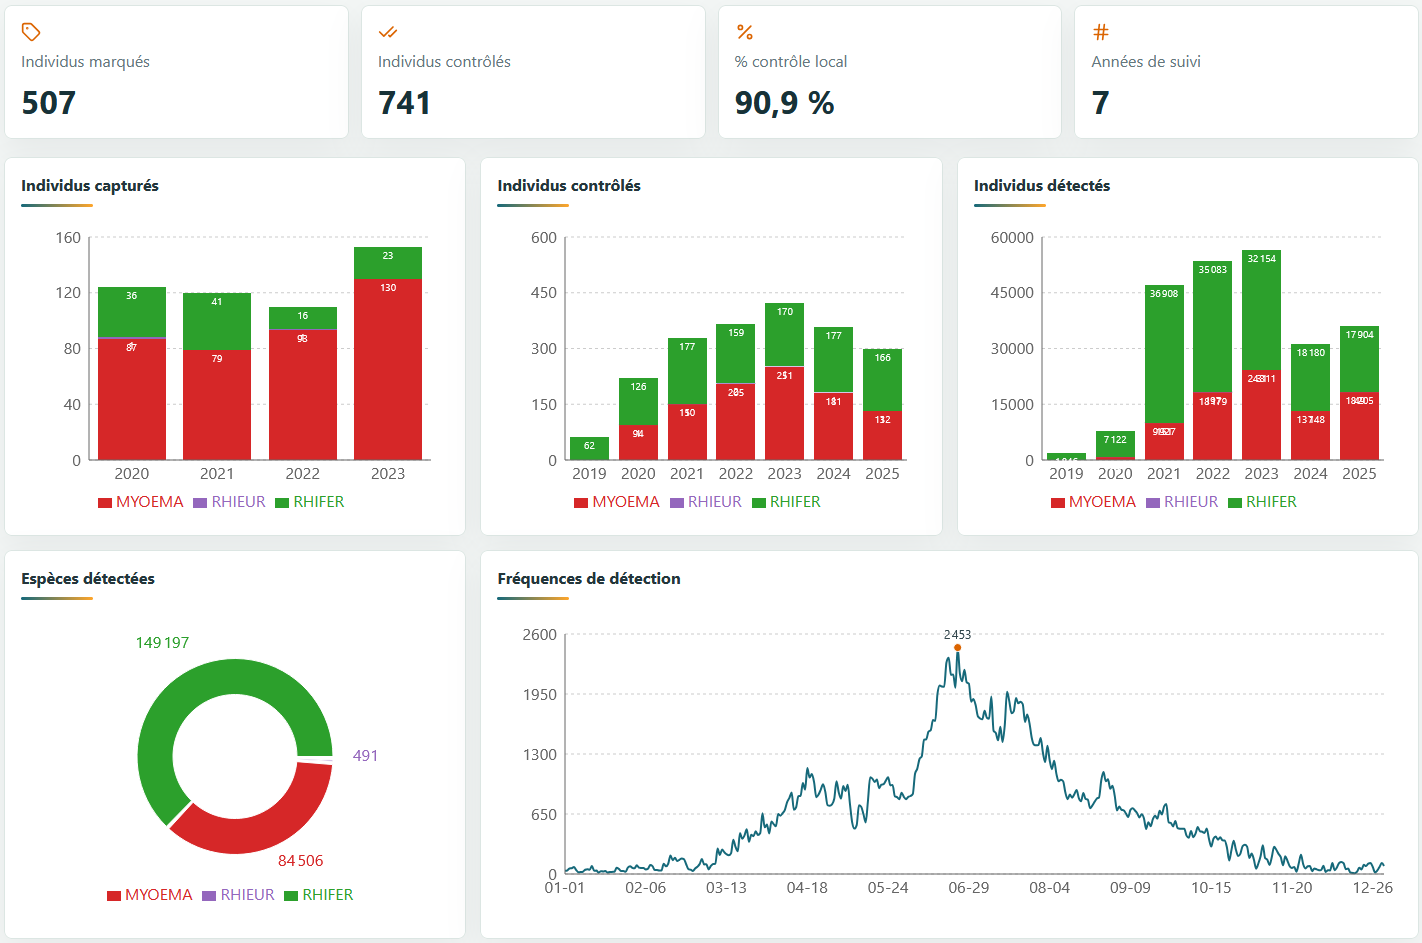The image size is (1422, 943).
Task: Select the green 159 segment in 2022 controls
Action: coord(736,354)
